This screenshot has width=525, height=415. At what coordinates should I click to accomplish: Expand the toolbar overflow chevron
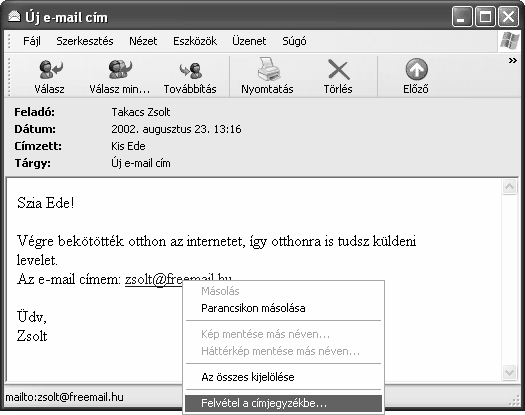(512, 61)
